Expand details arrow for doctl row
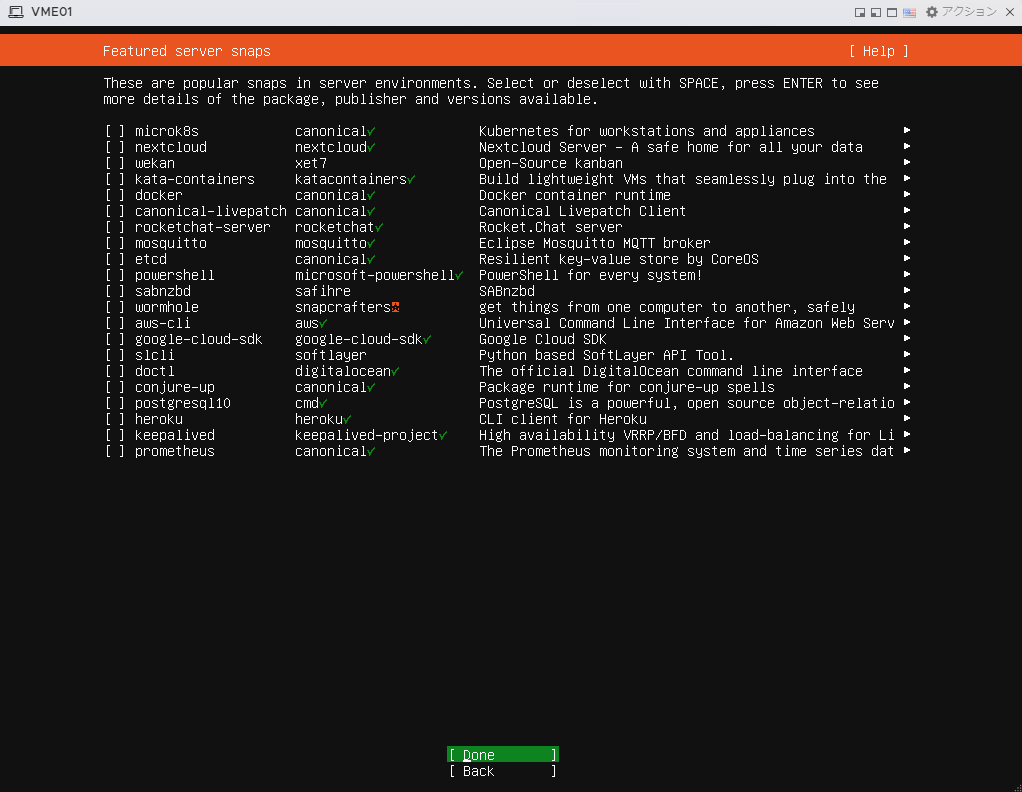Viewport: 1022px width, 792px height. pos(907,370)
